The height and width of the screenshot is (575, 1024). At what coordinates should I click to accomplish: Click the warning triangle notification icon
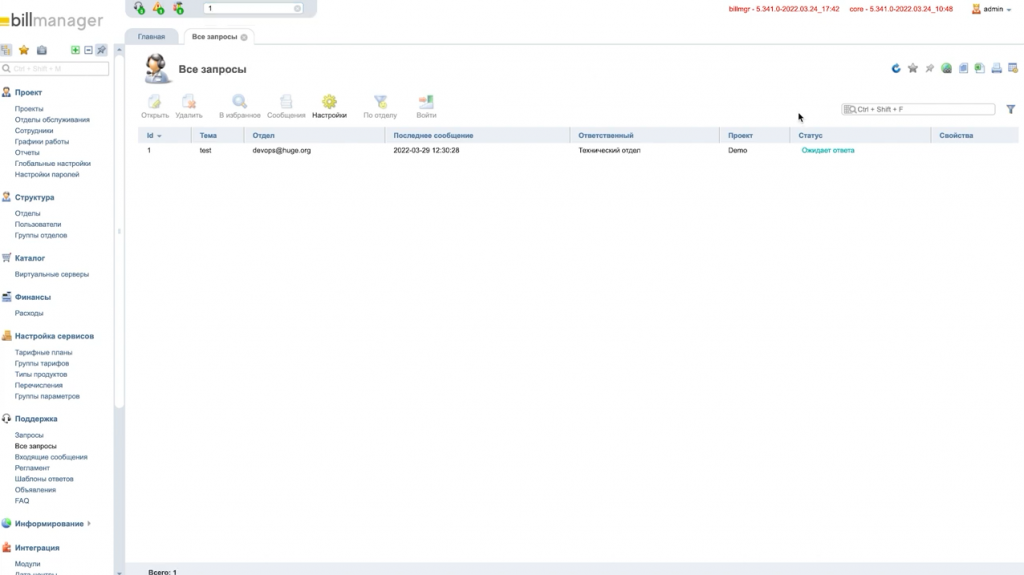(159, 8)
